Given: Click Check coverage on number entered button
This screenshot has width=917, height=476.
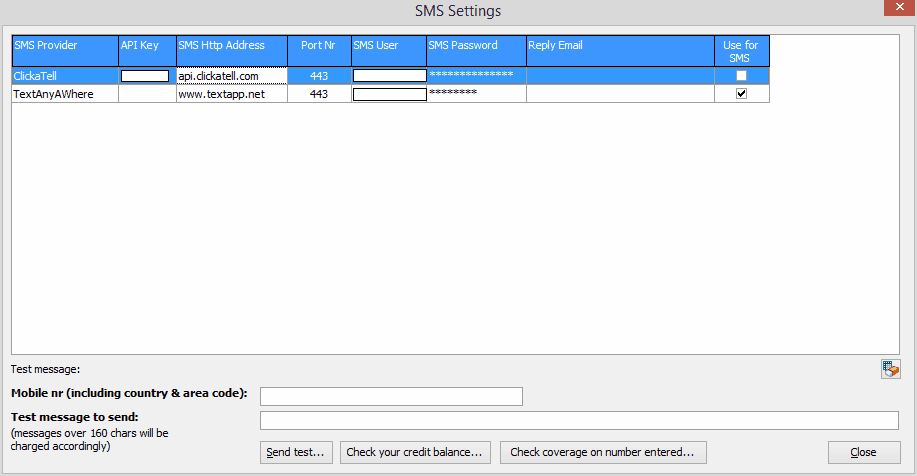Looking at the screenshot, I should pos(602,452).
